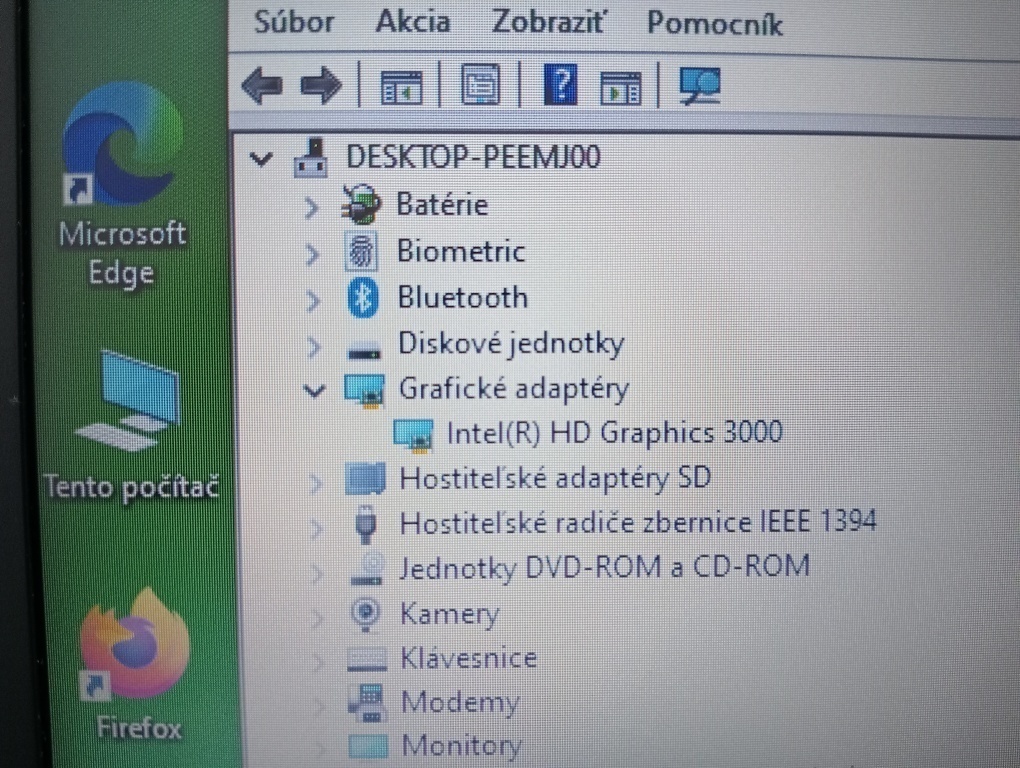Click the Kamery camera icon
This screenshot has width=1020, height=768.
click(366, 613)
